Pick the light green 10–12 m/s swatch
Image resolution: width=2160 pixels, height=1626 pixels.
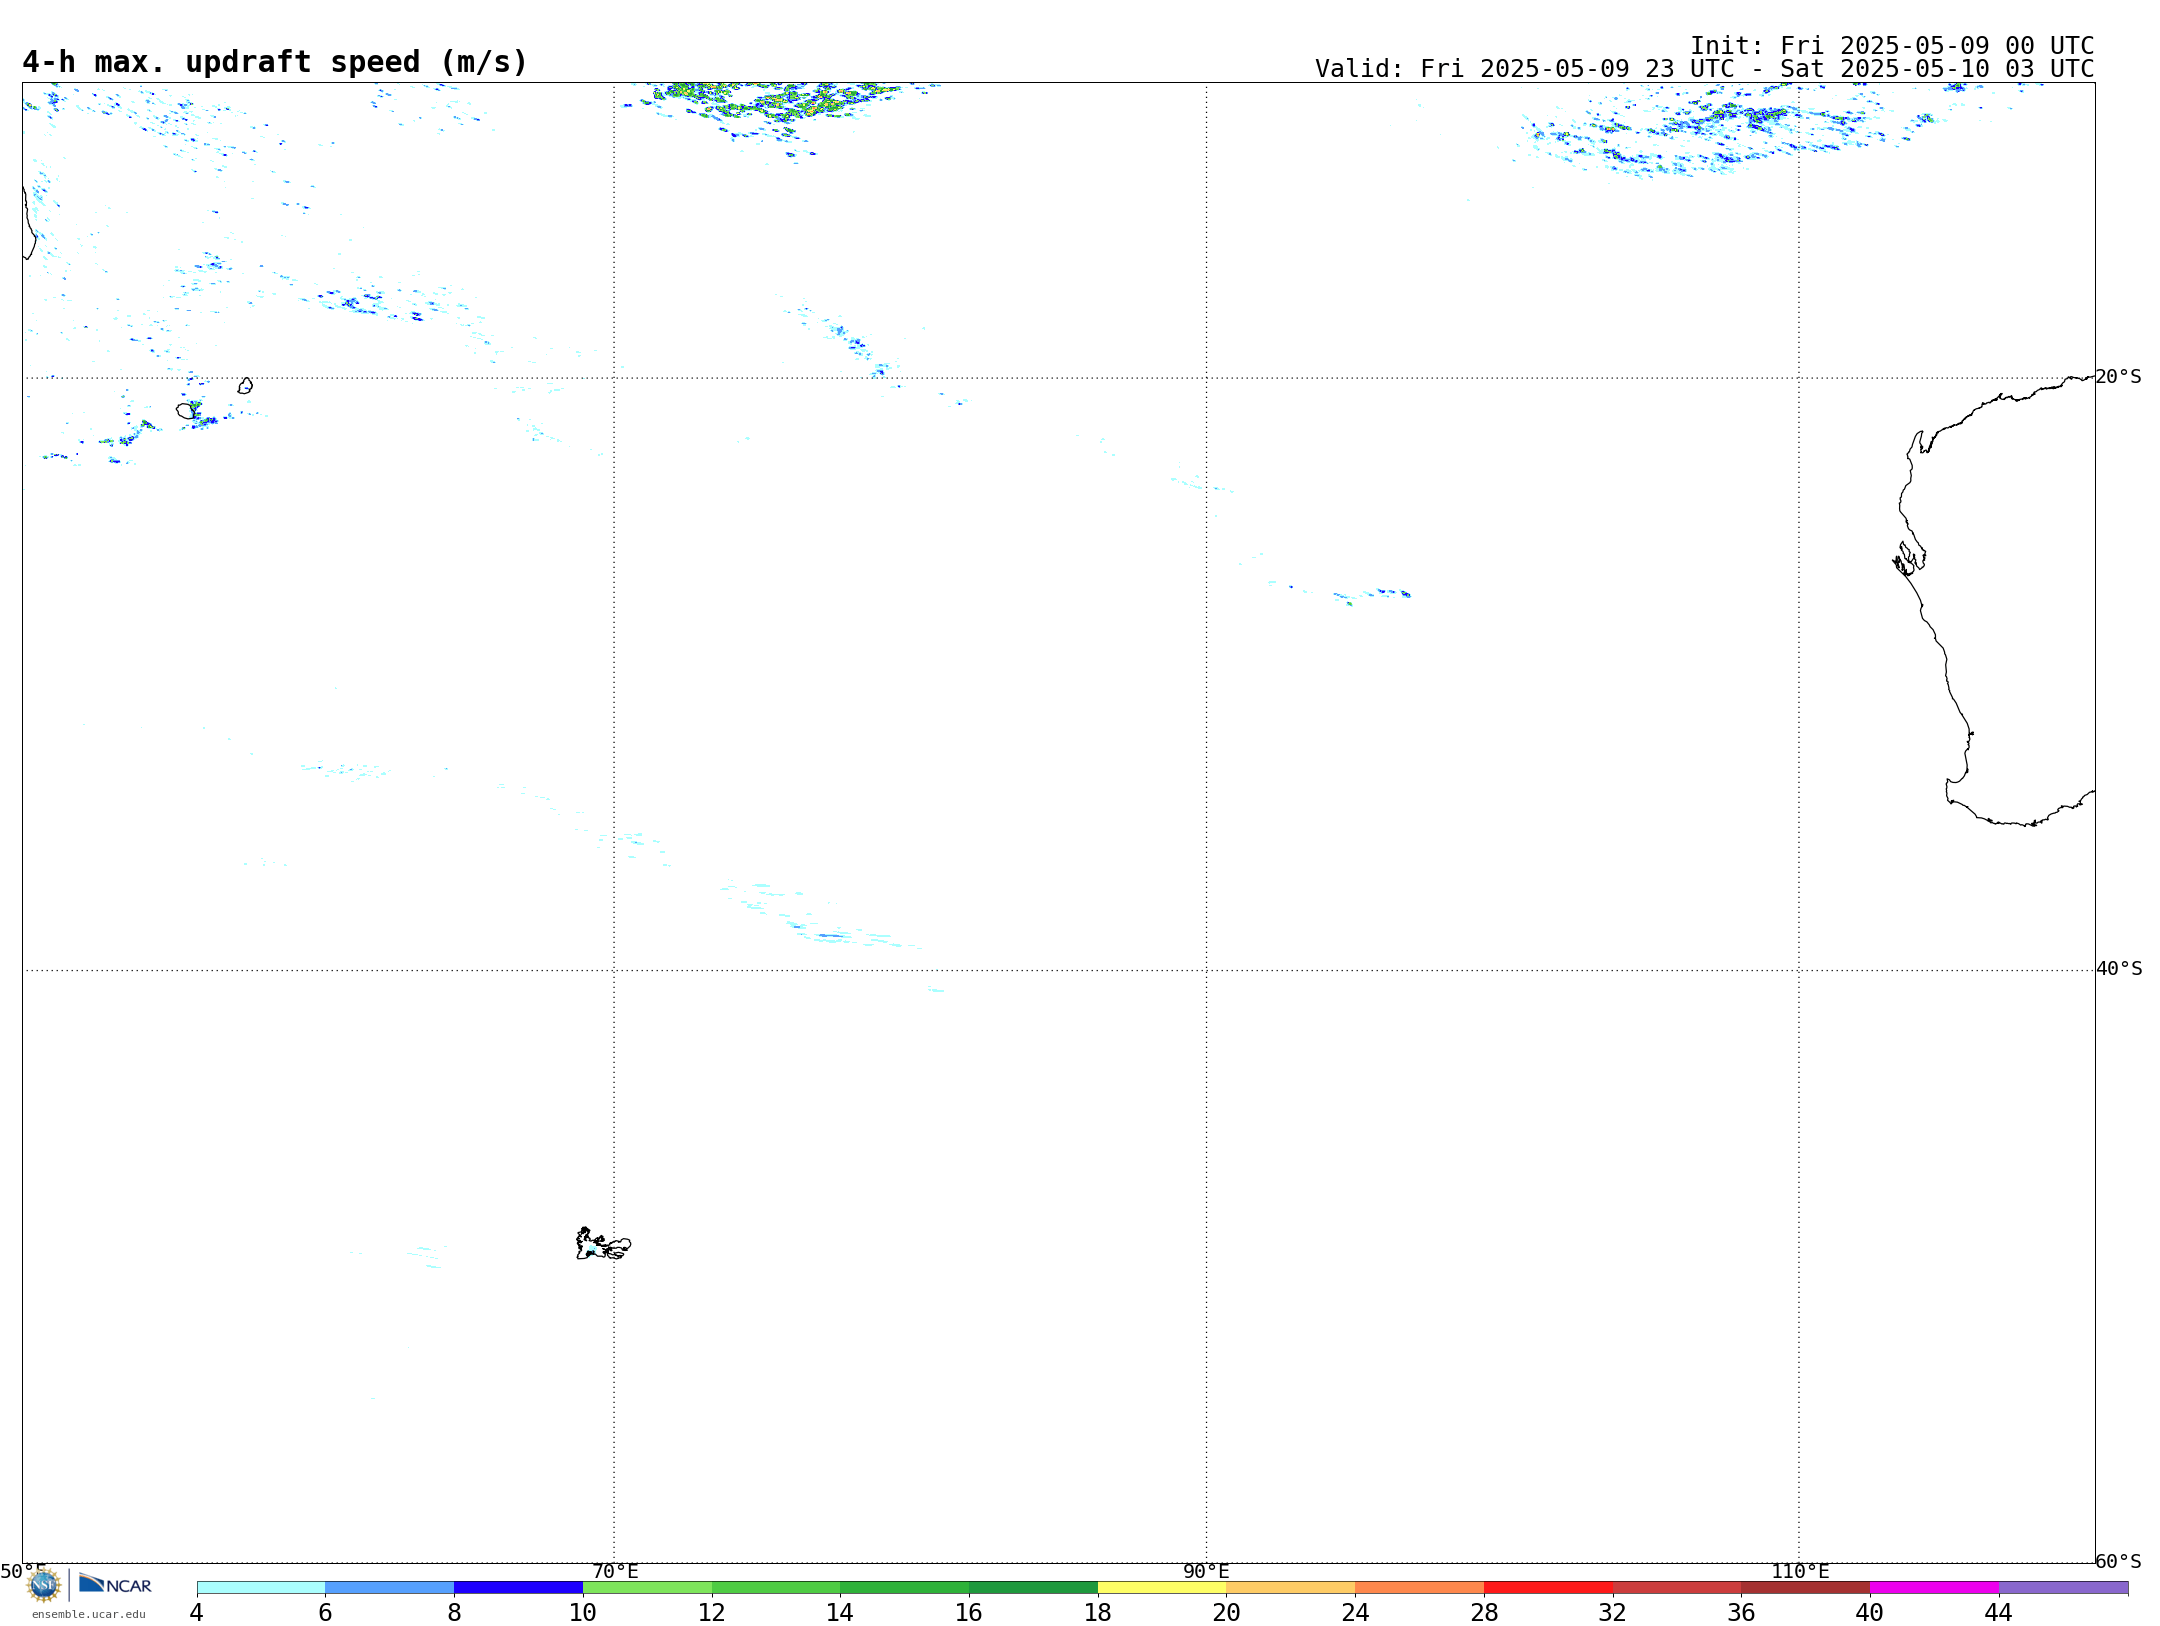(647, 1587)
